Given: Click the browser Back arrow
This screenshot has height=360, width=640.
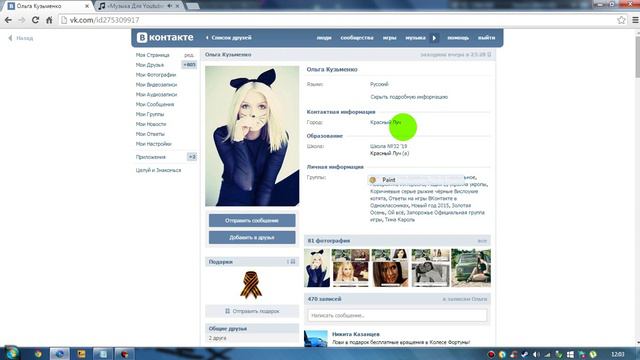Looking at the screenshot, I should click(8, 20).
